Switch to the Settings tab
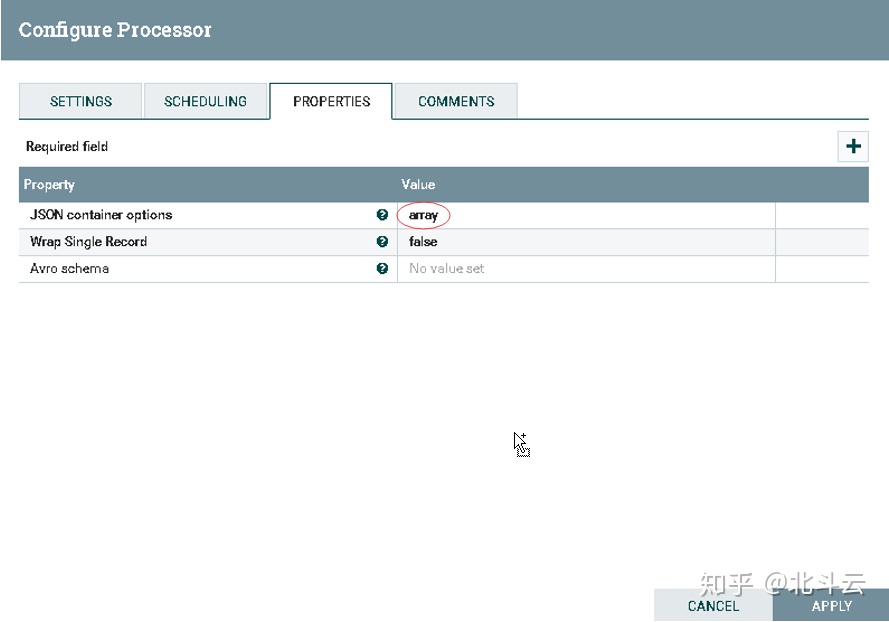 coord(81,101)
